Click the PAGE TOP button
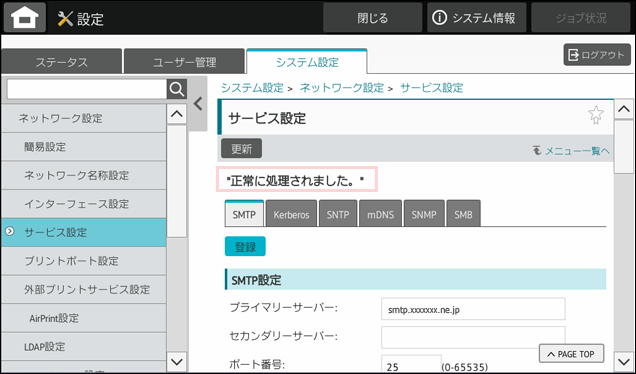636x374 pixels. [x=571, y=354]
